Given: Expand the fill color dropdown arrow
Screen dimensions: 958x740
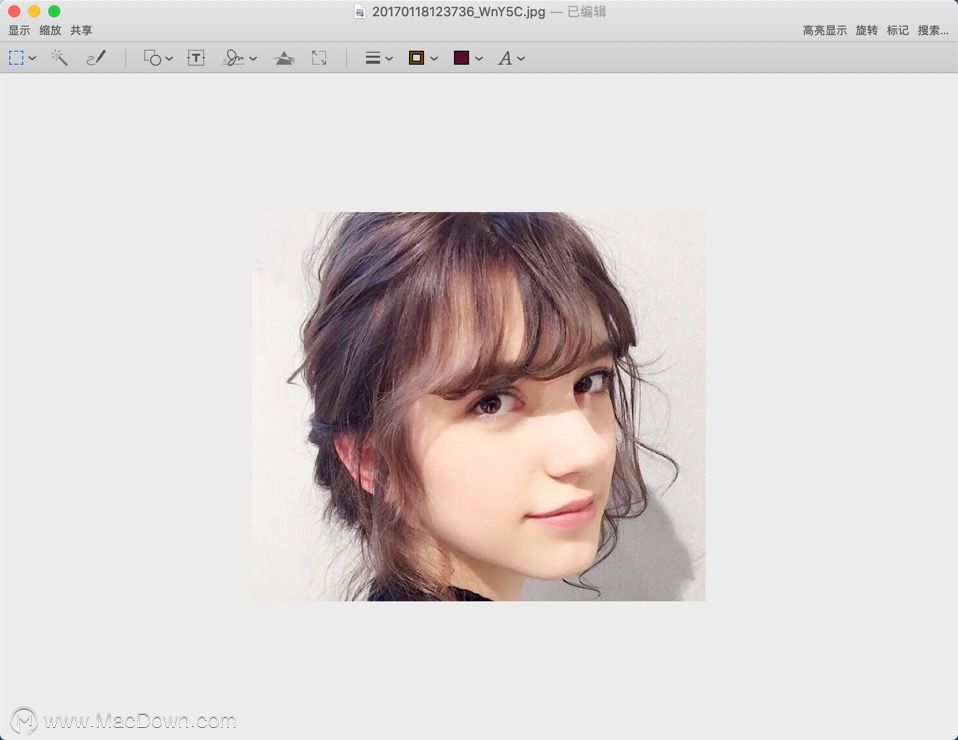Looking at the screenshot, I should 479,59.
